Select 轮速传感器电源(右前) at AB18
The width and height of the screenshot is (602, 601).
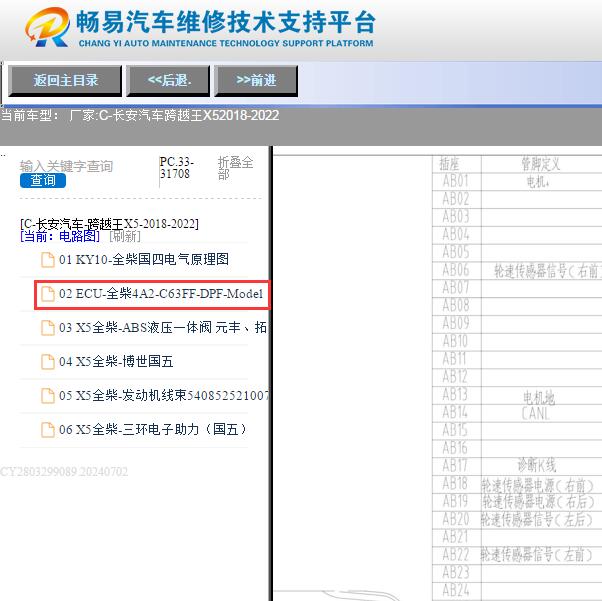coord(541,485)
